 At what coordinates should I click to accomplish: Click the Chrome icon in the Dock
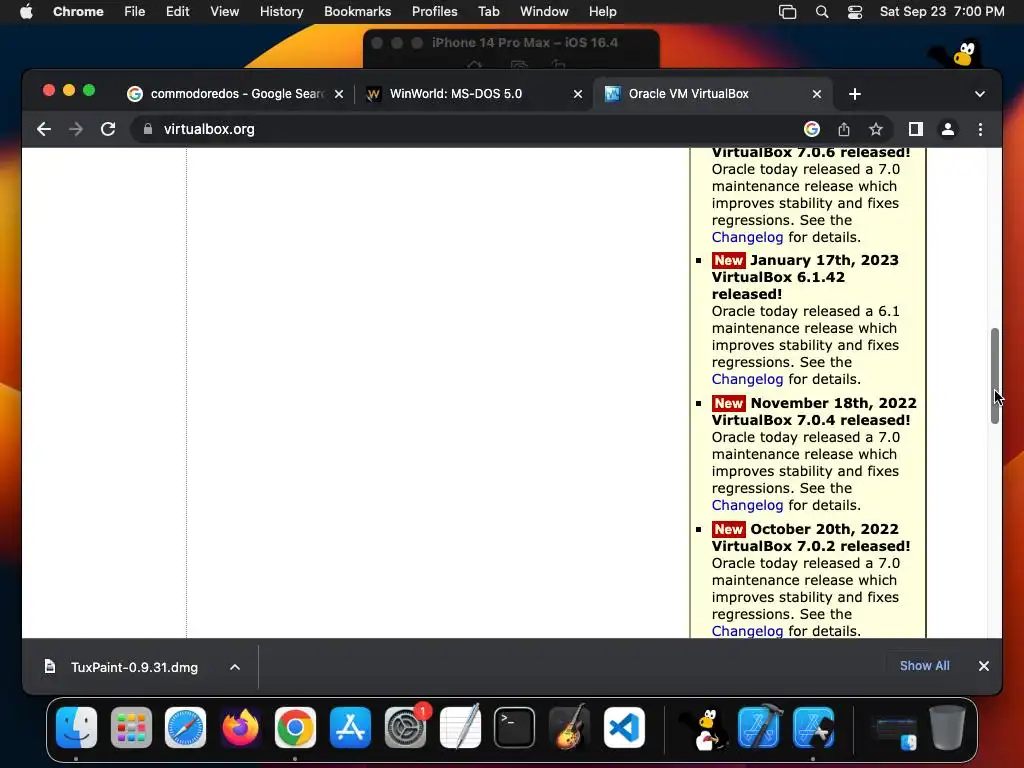point(295,728)
